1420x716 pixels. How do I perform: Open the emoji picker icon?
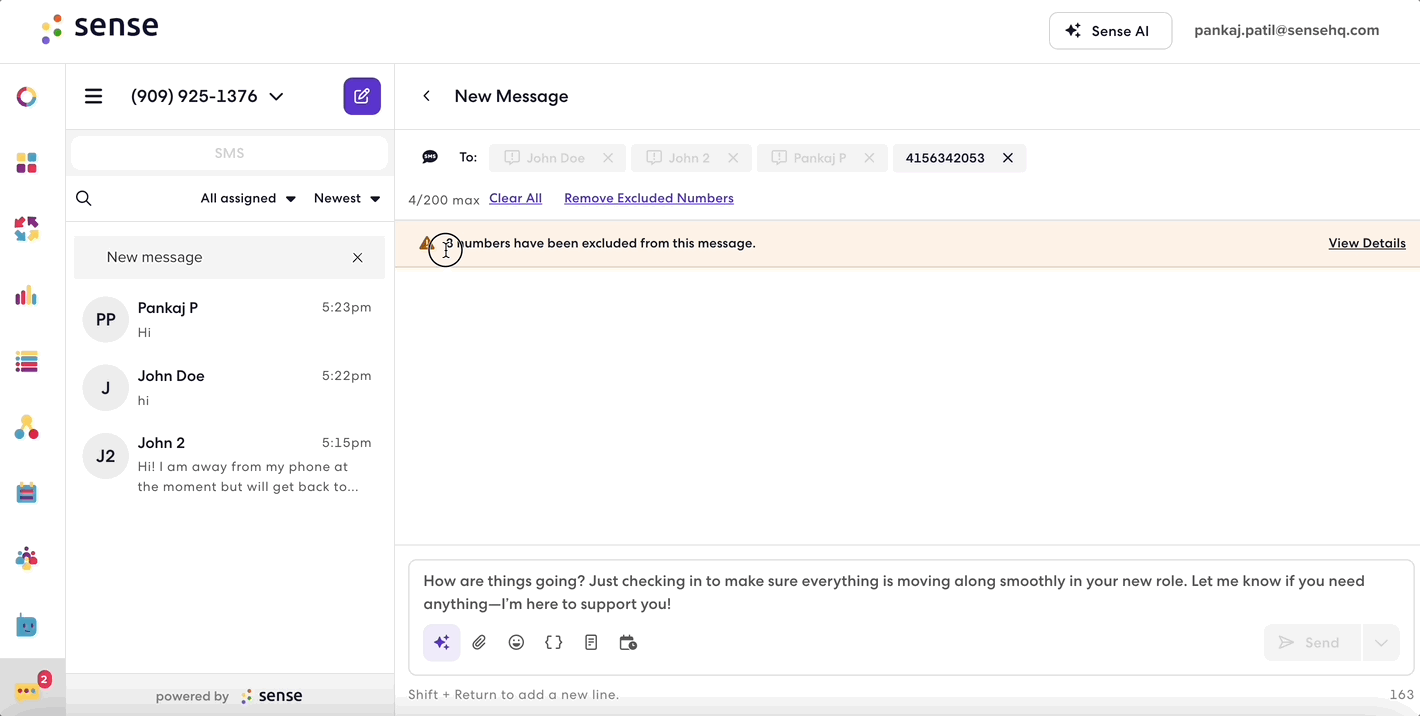coord(516,643)
